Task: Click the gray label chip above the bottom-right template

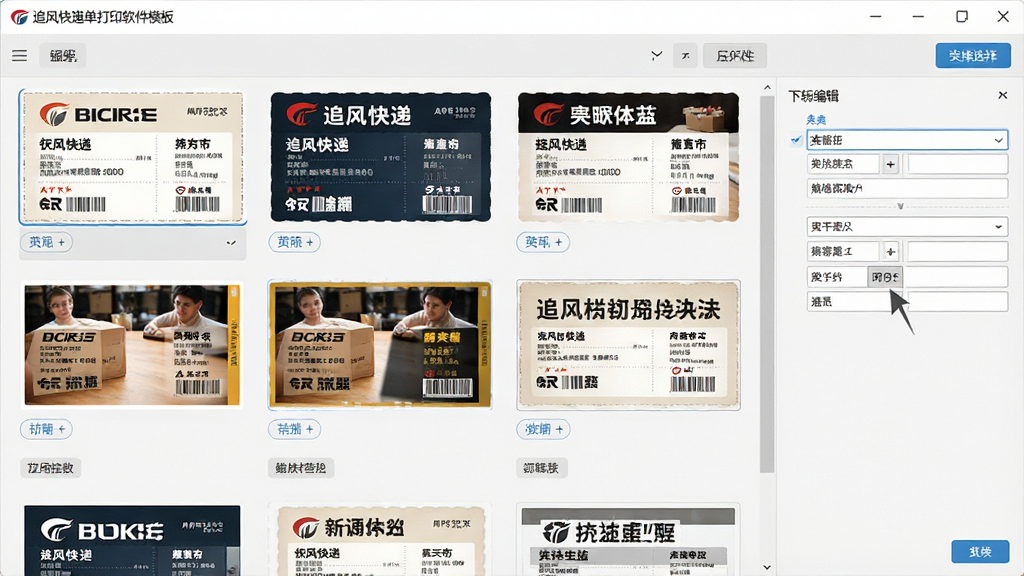Action: tap(541, 468)
